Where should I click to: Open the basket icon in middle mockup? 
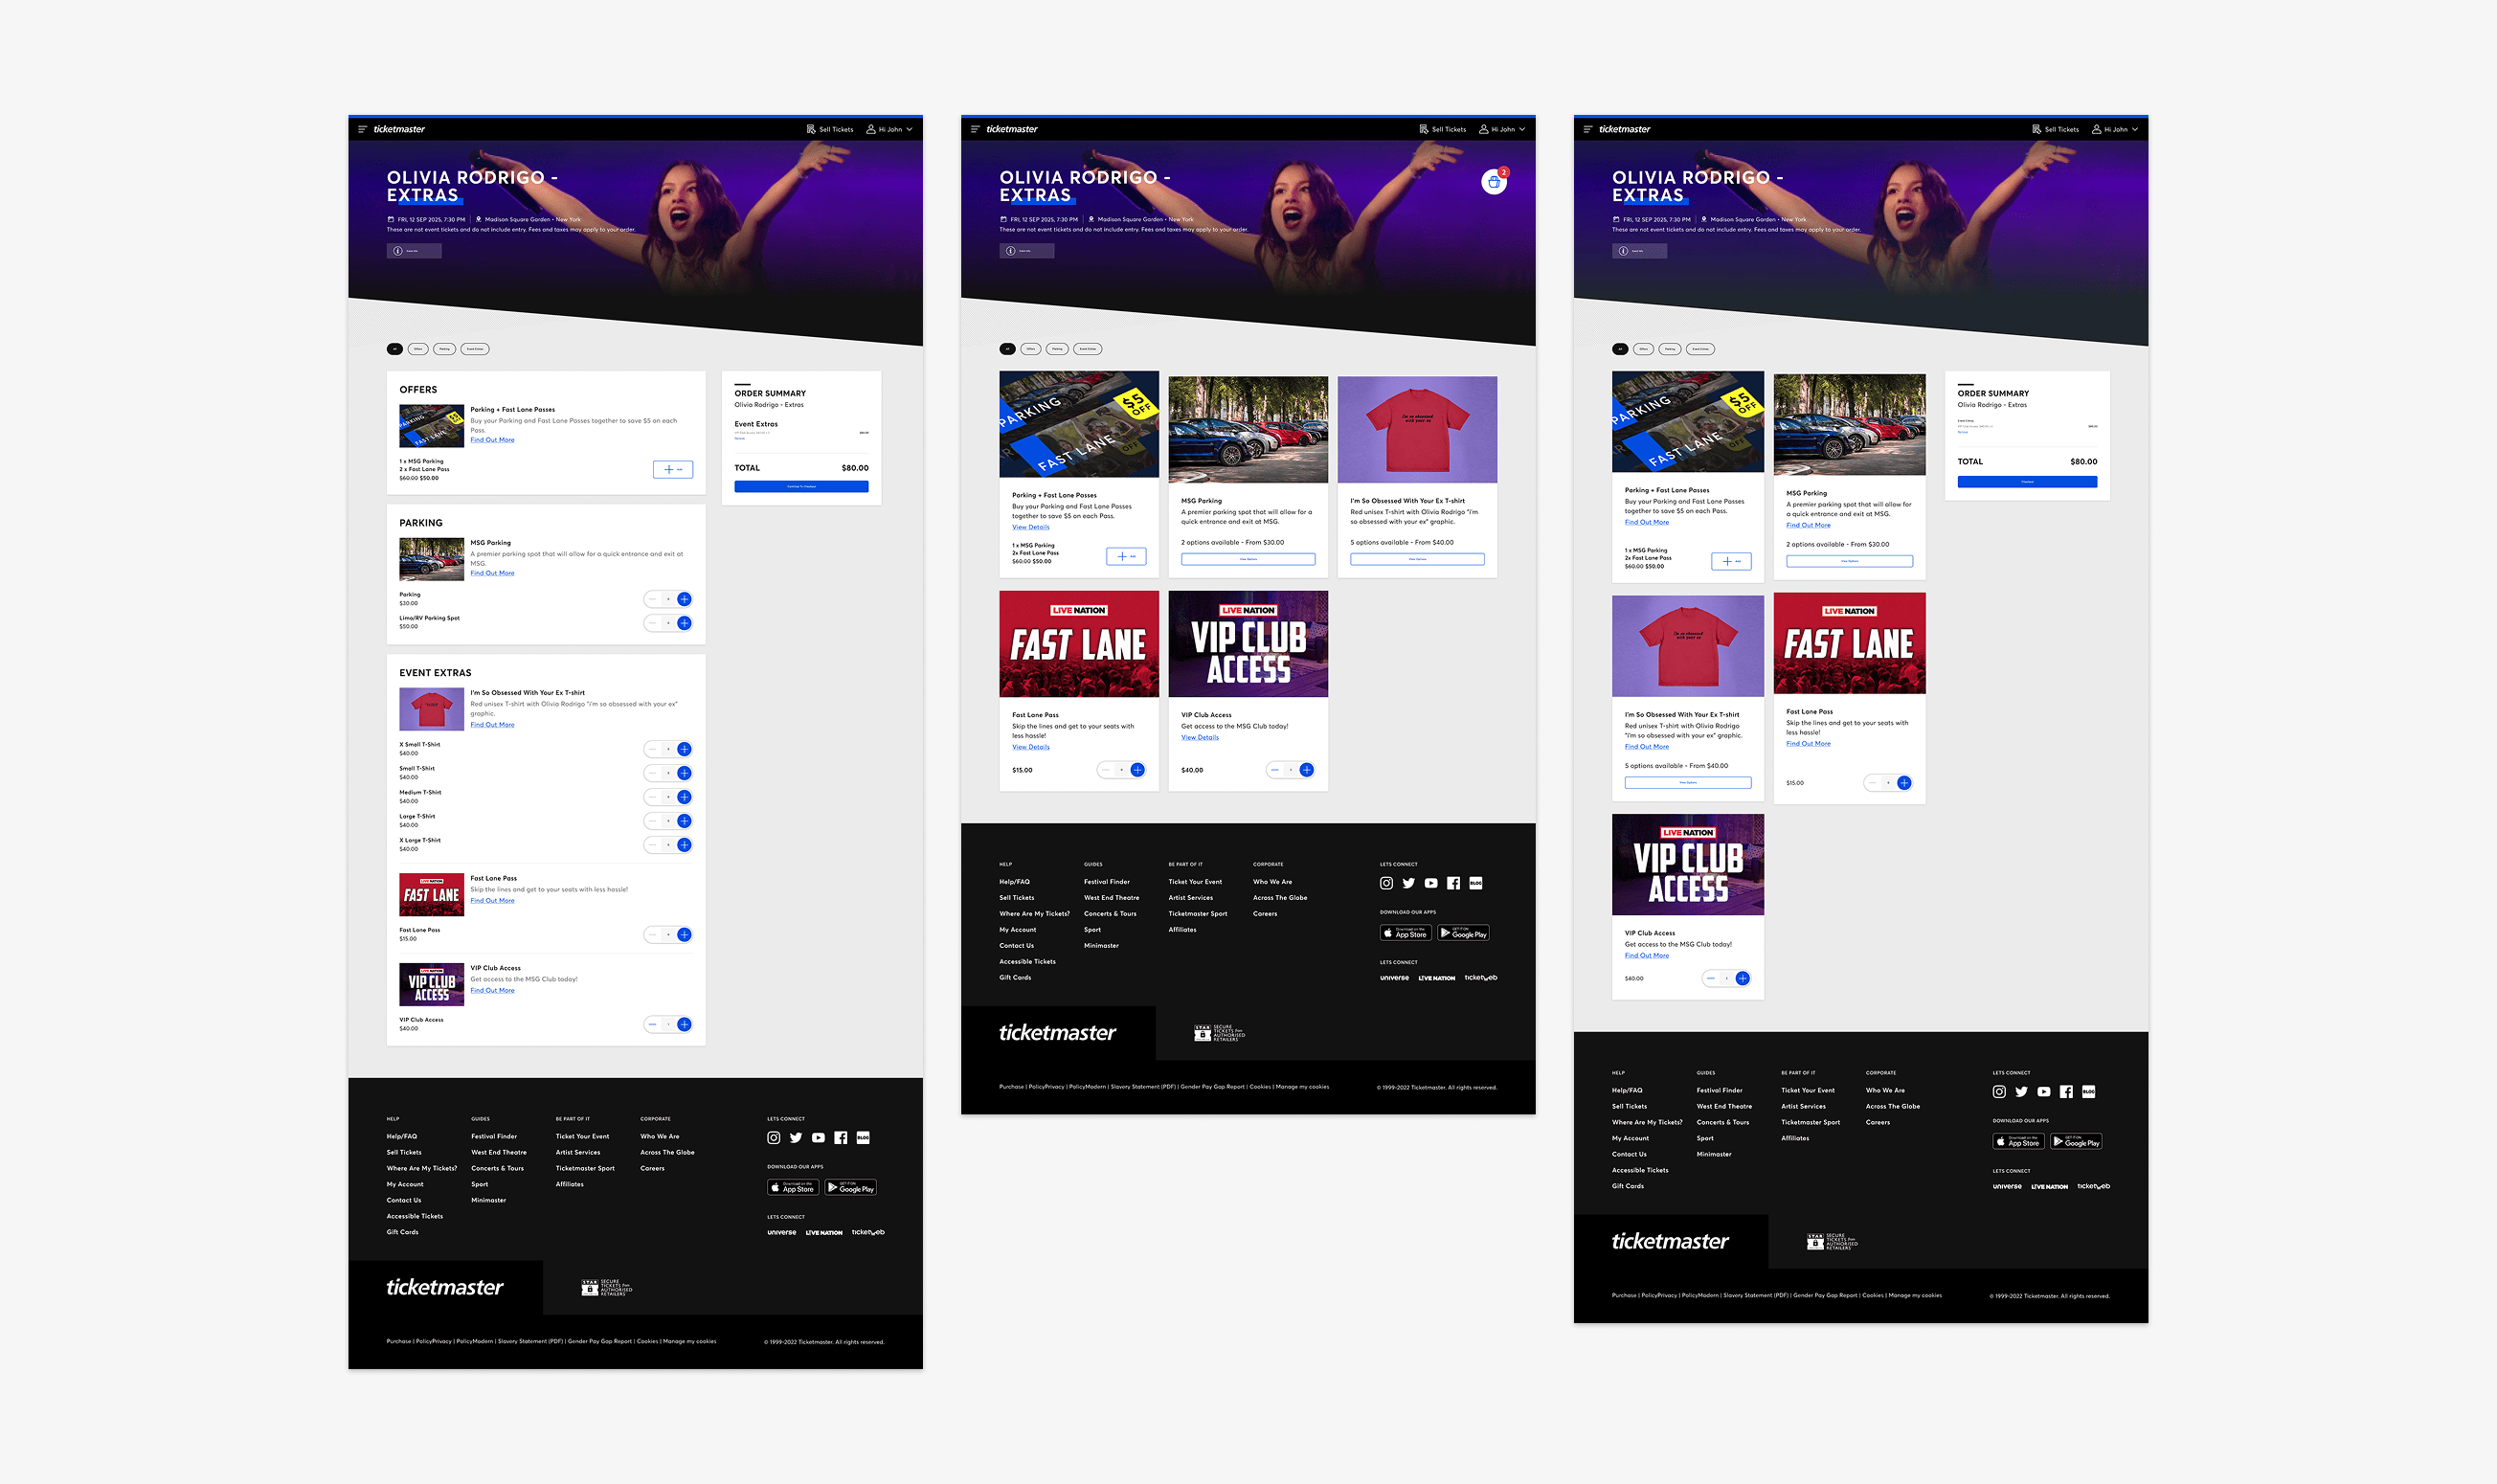(1494, 182)
